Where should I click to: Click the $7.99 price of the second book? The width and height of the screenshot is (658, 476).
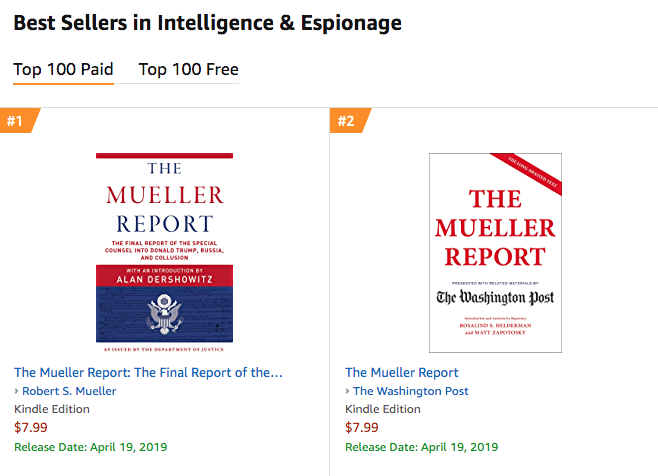[x=361, y=427]
